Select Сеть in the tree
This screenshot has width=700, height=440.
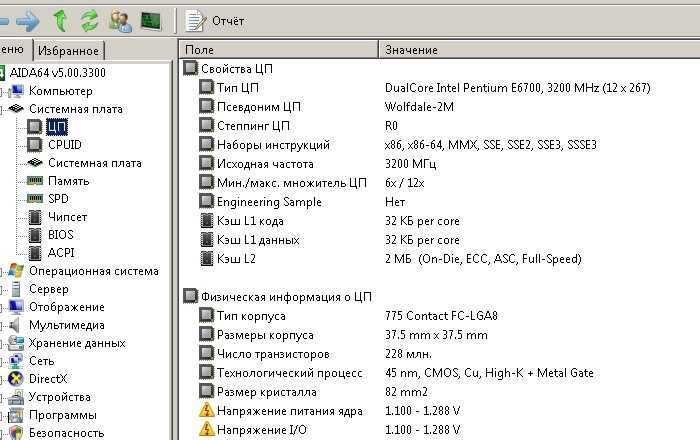pyautogui.click(x=42, y=361)
